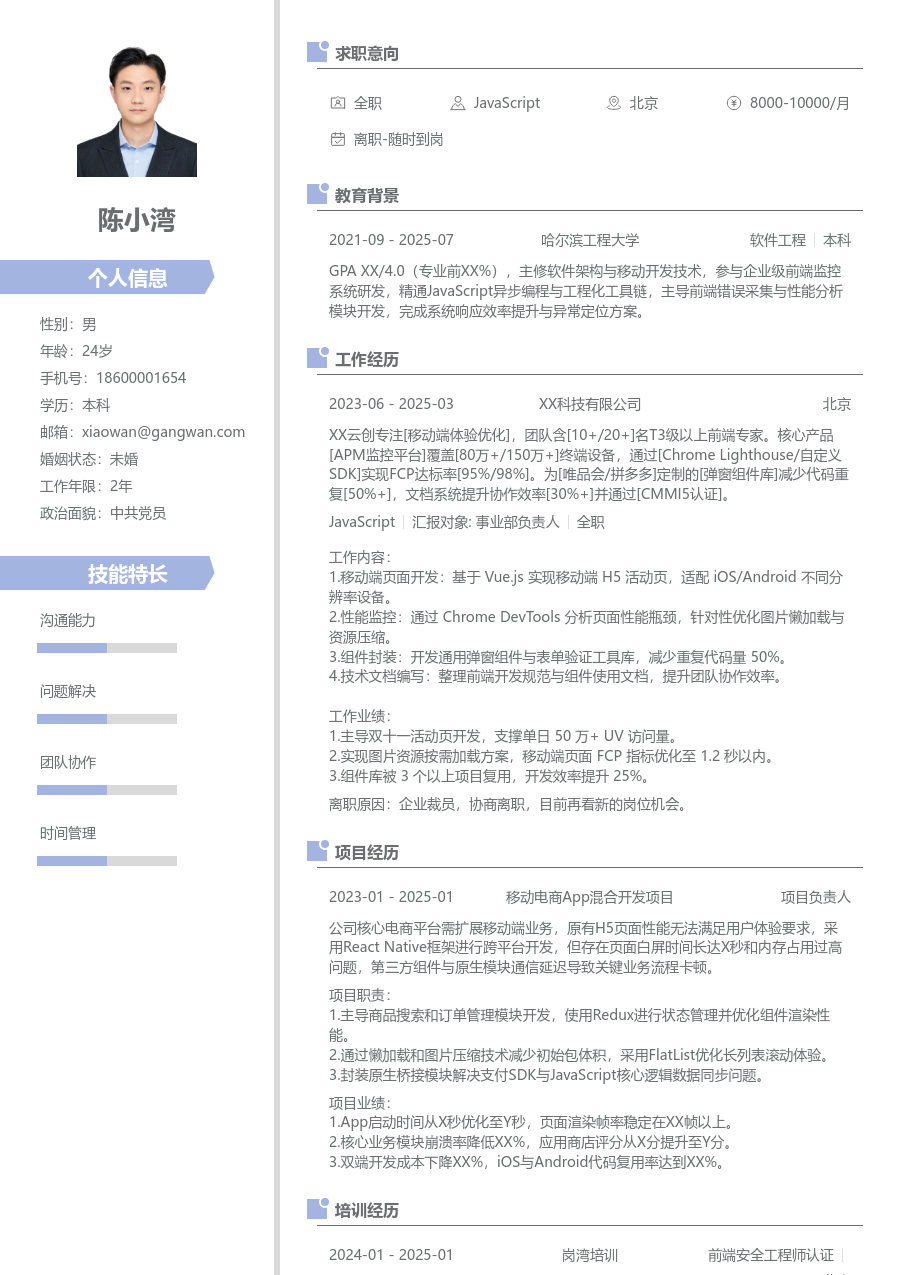Click the briefcase icon beside 全职
The width and height of the screenshot is (900, 1275).
pos(337,102)
